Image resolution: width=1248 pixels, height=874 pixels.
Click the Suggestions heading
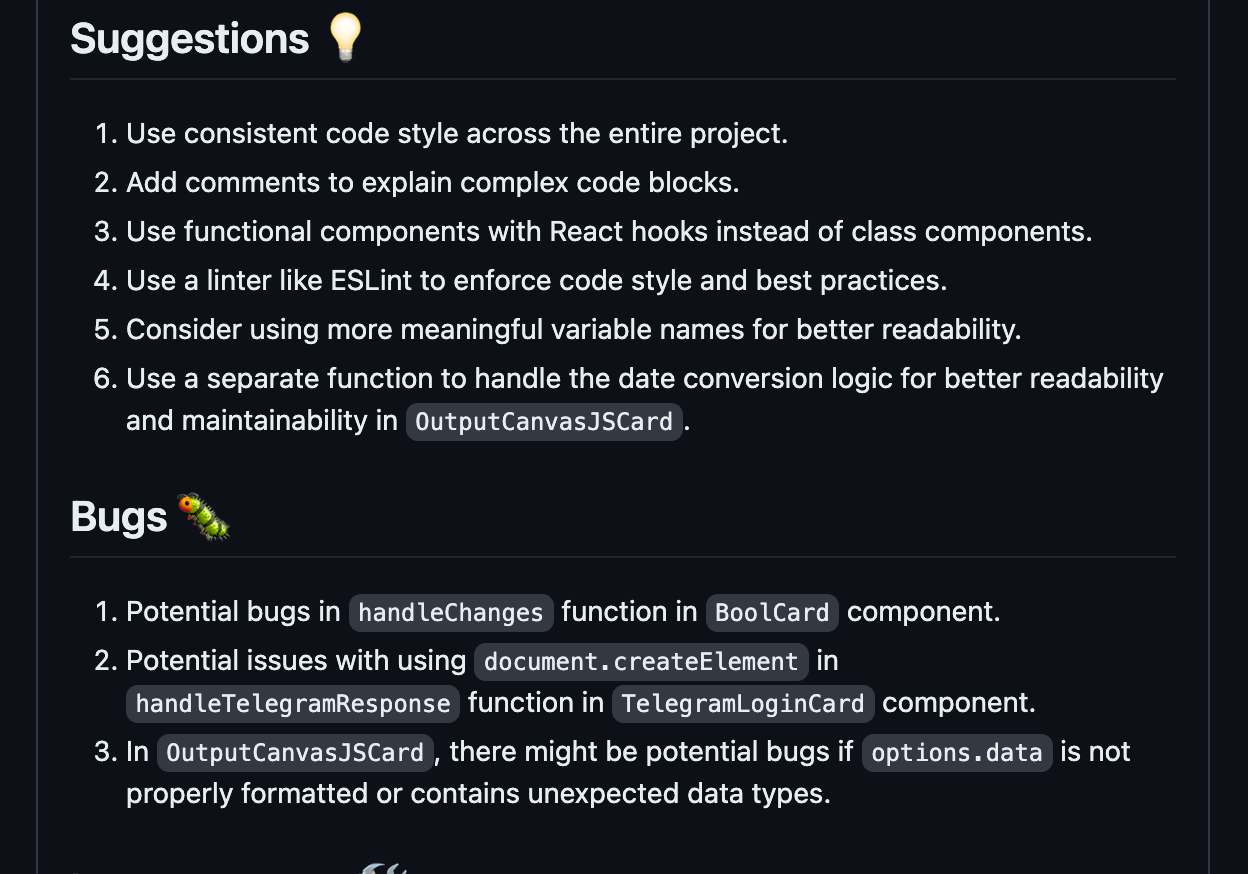[x=190, y=39]
